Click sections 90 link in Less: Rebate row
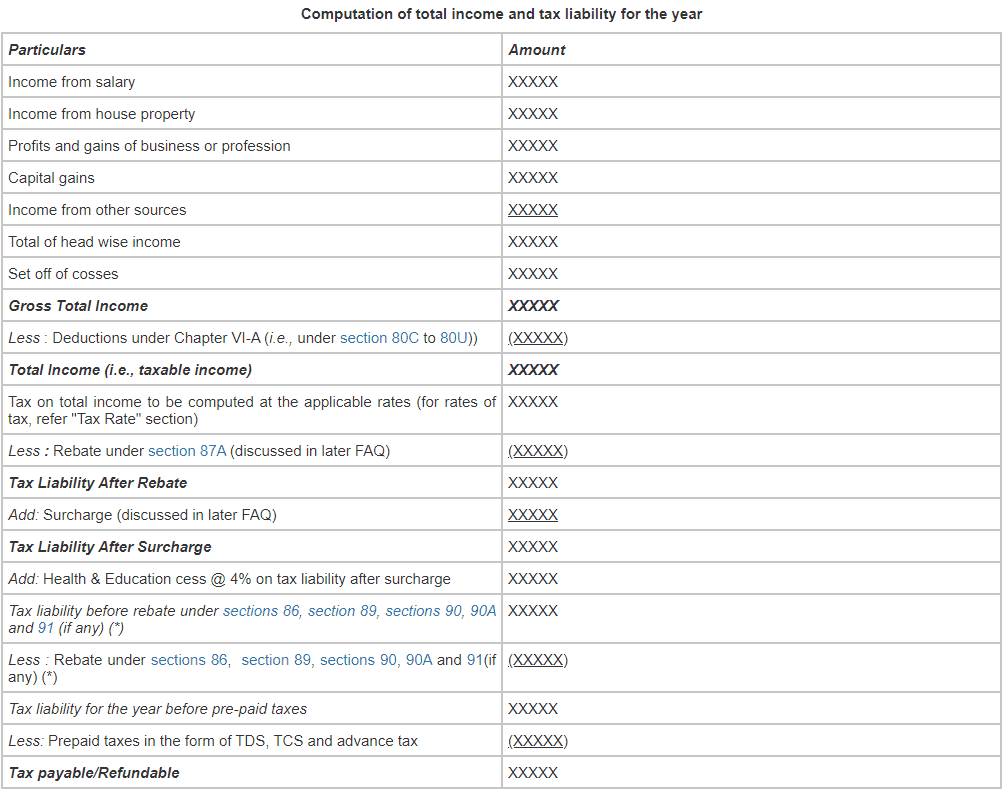Image resolution: width=1004 pixels, height=792 pixels. point(358,660)
